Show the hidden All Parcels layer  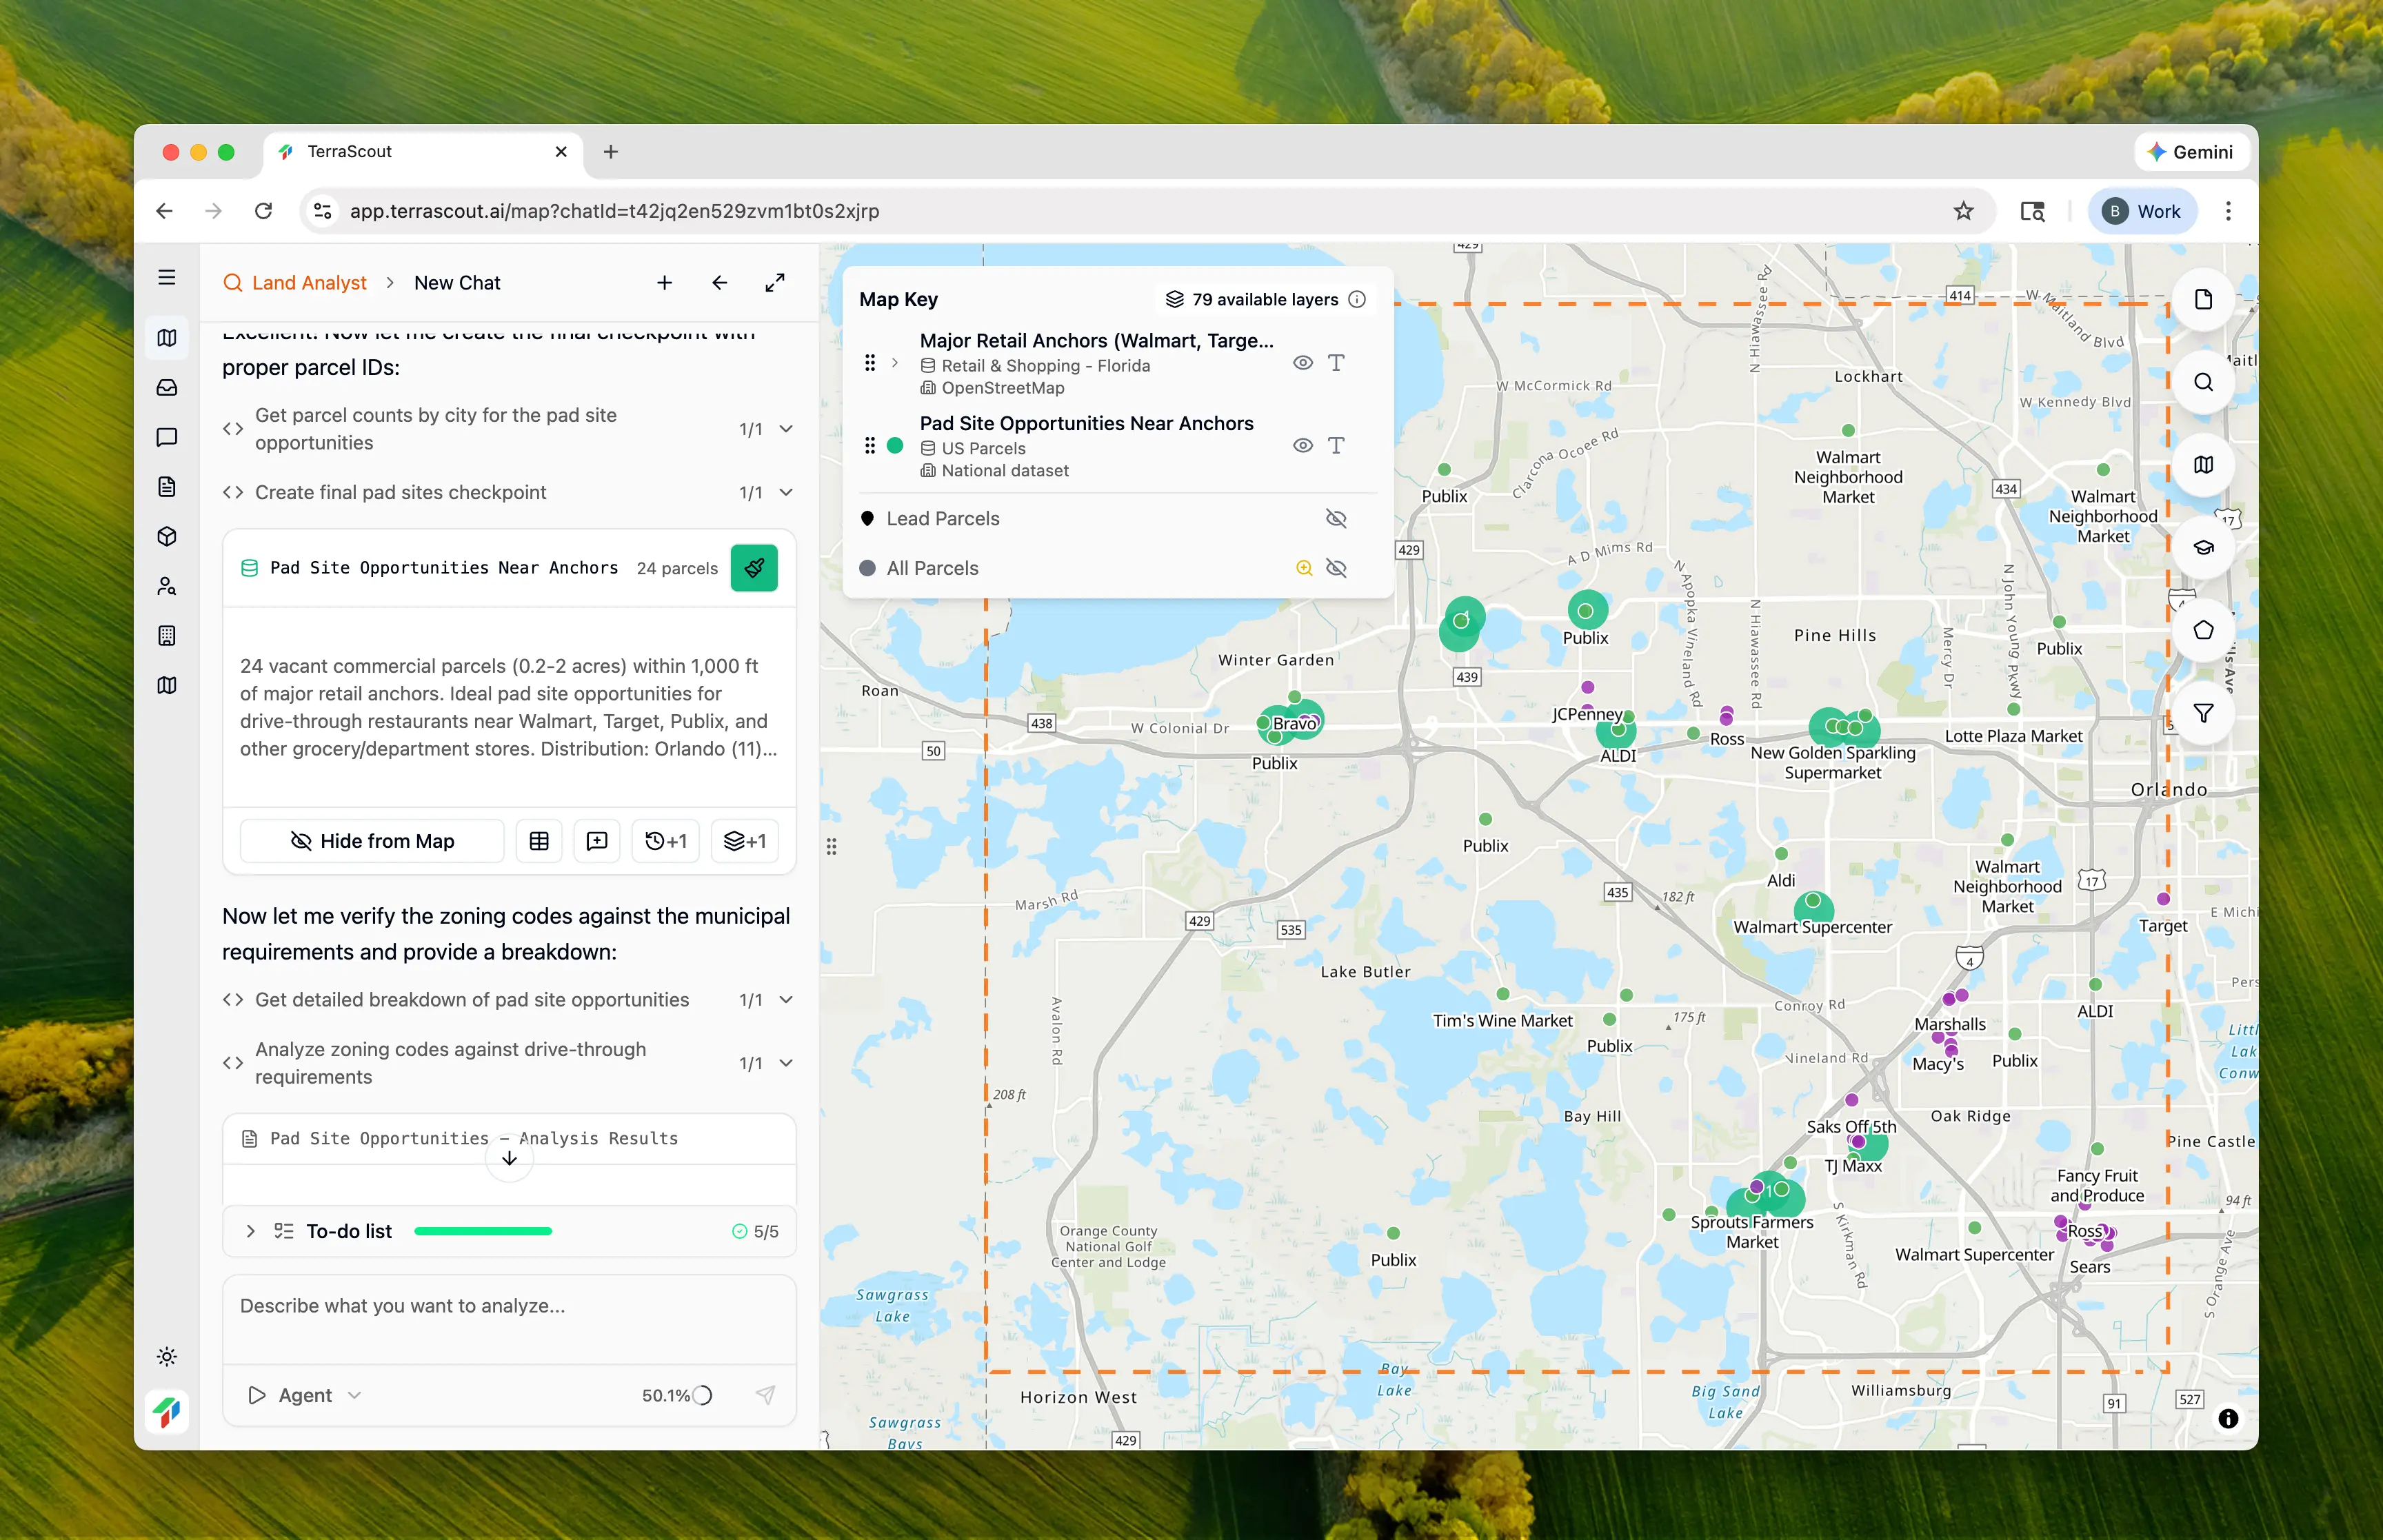pos(1335,568)
